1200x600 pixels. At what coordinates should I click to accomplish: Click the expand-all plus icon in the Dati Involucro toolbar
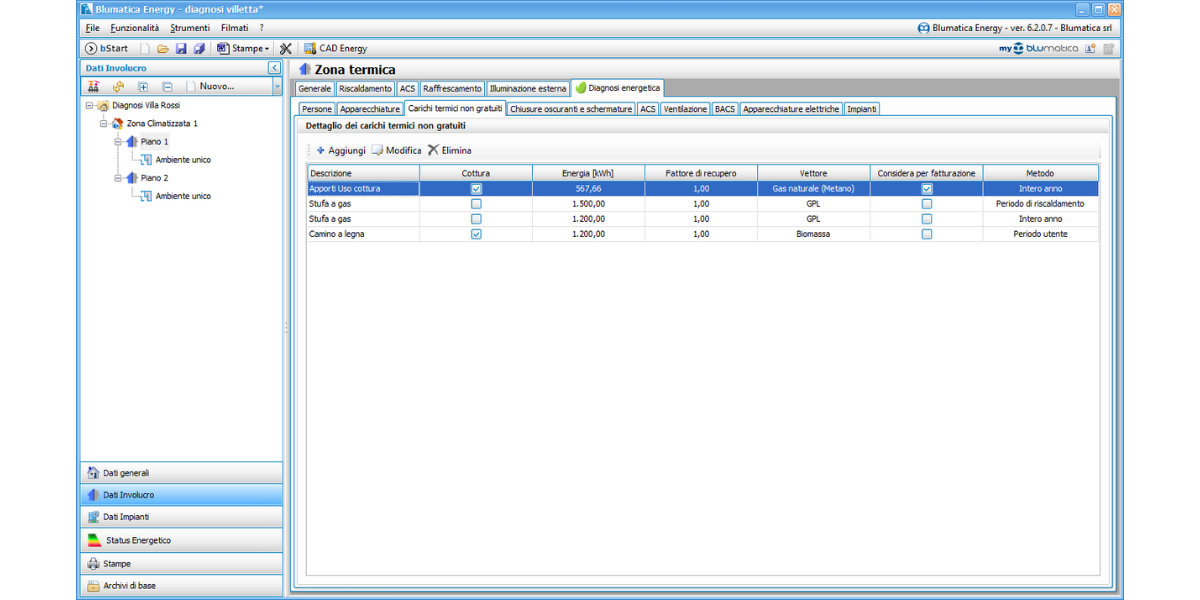tap(143, 87)
